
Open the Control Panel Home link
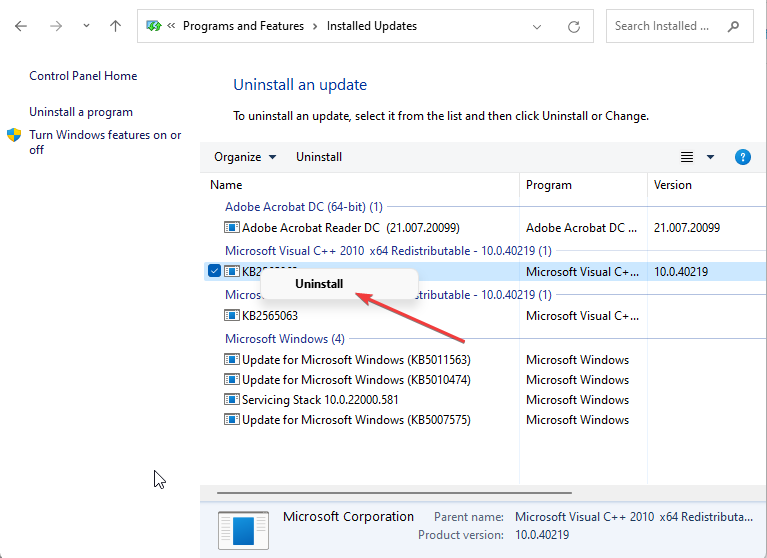tap(83, 76)
